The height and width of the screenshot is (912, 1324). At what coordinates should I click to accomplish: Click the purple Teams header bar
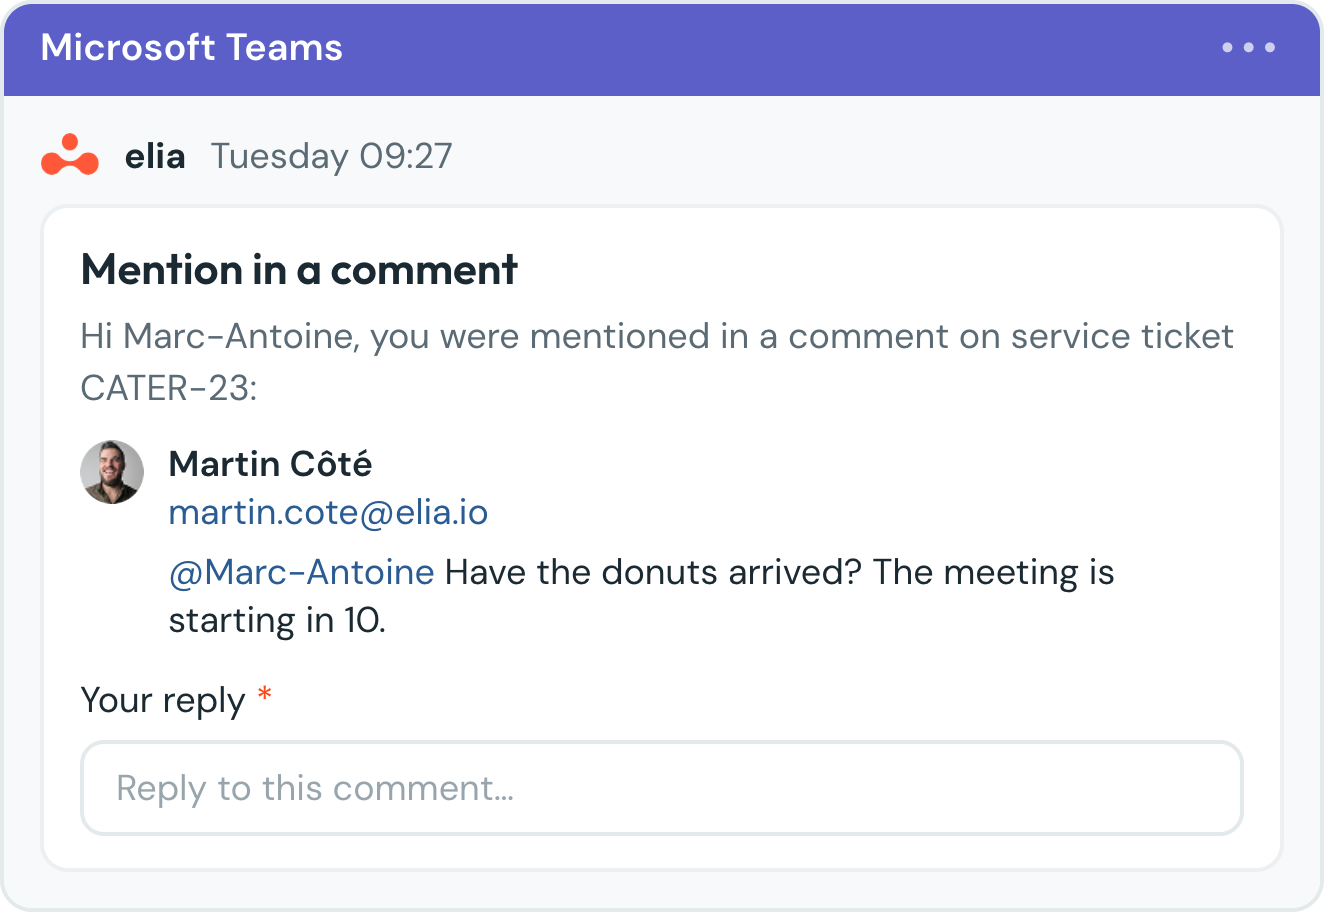(661, 48)
